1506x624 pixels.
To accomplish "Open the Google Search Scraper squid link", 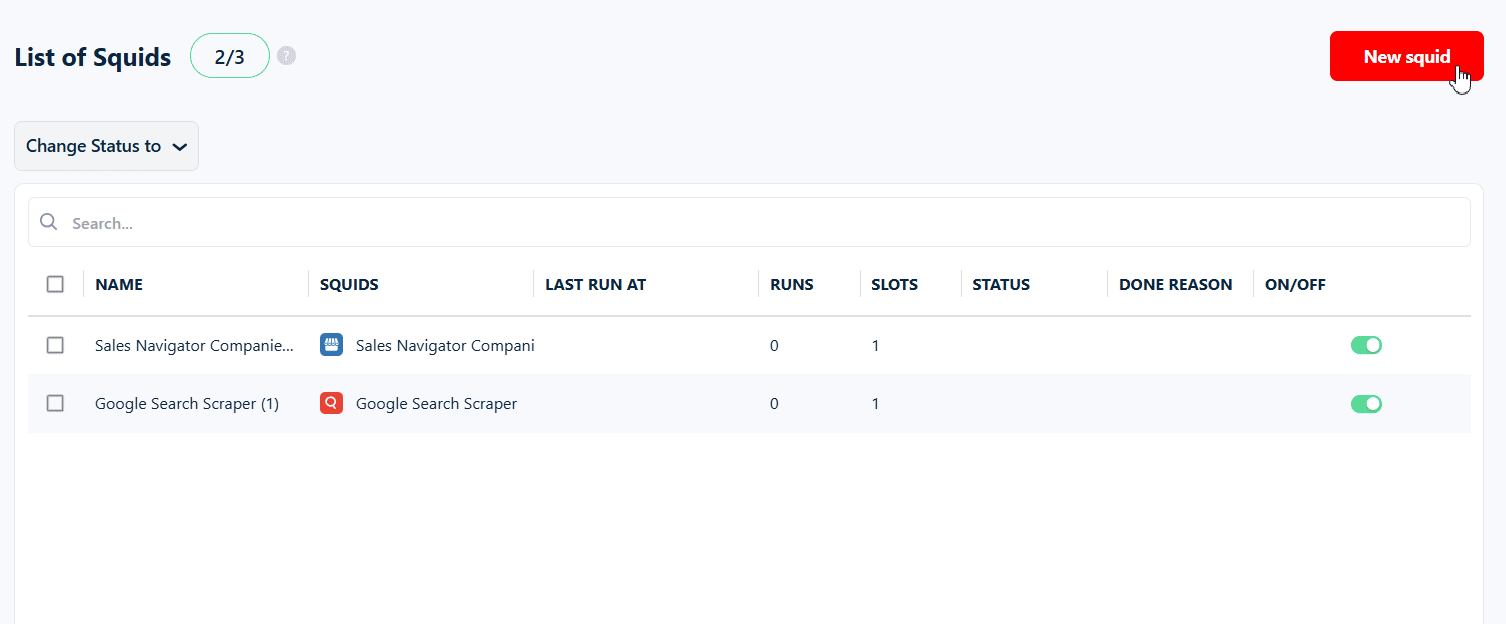I will tap(437, 403).
